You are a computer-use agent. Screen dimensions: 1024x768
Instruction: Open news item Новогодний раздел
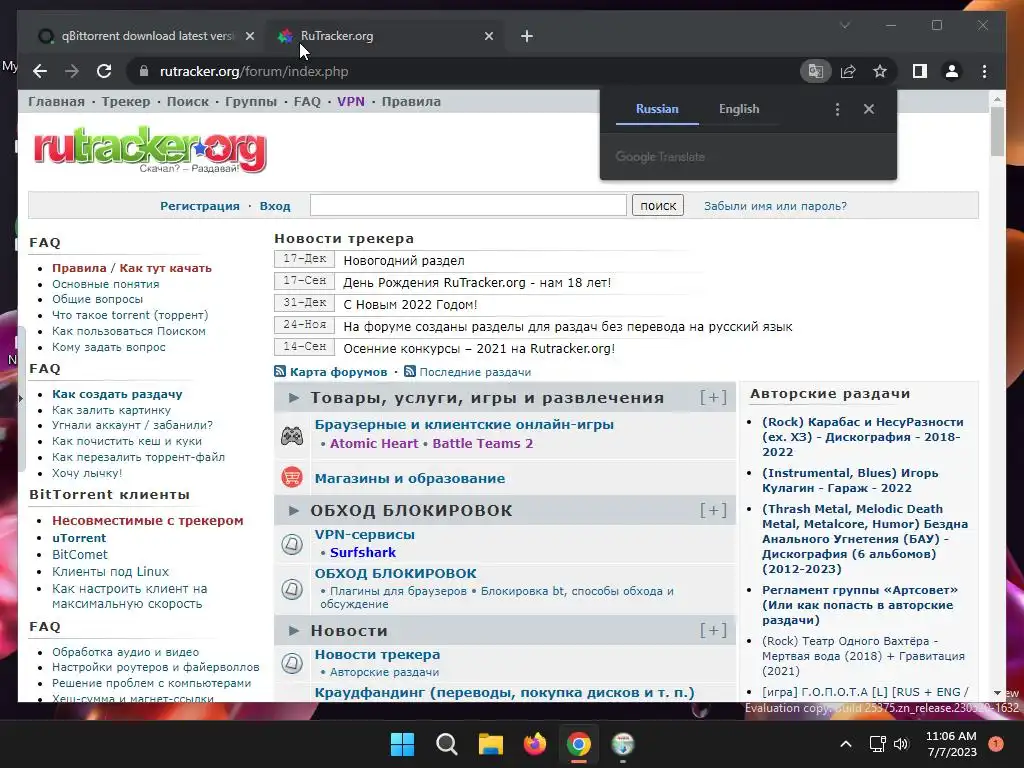click(x=404, y=261)
